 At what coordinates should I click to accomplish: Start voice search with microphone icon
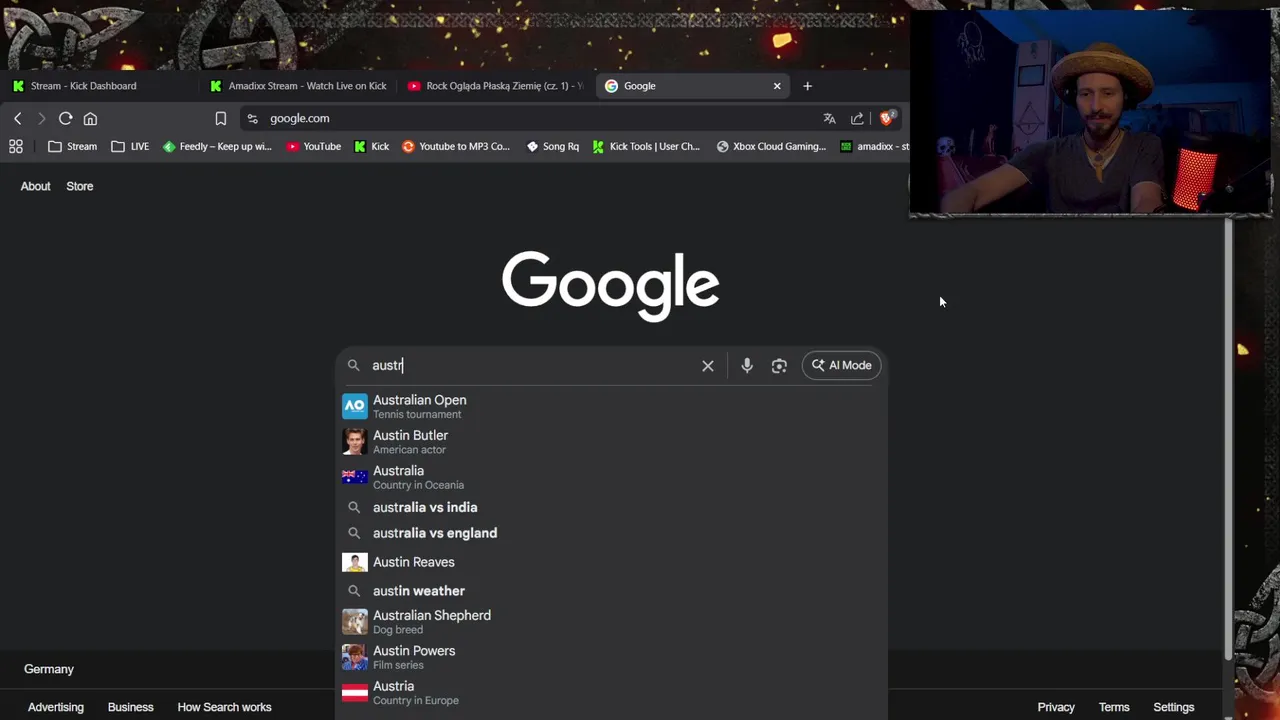[747, 365]
